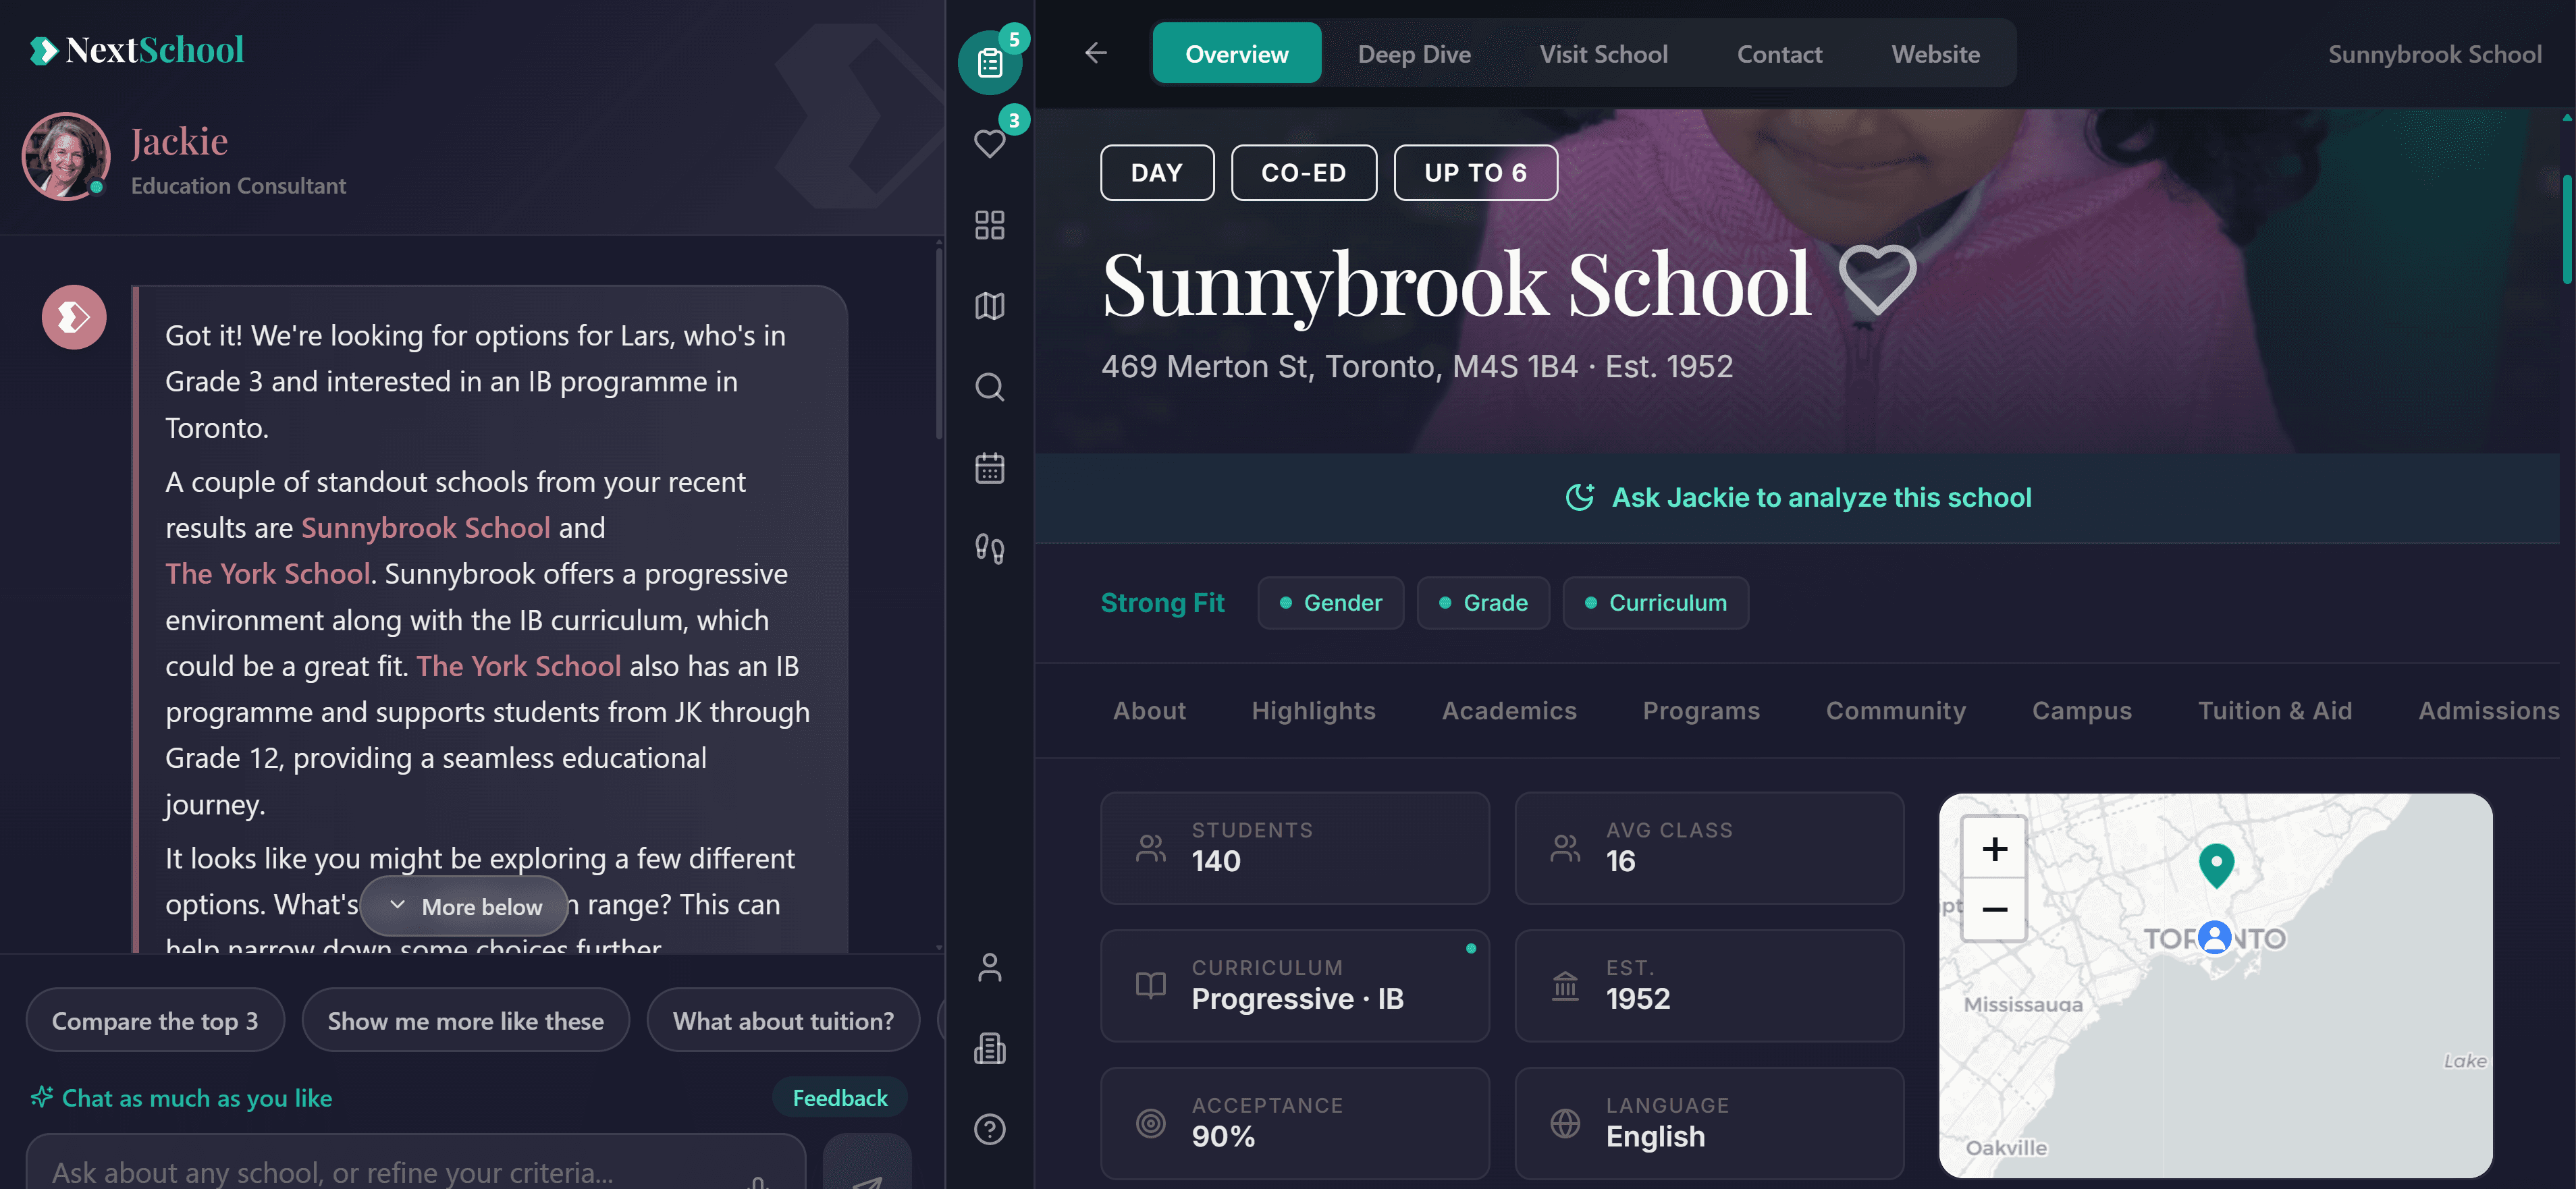Image resolution: width=2576 pixels, height=1189 pixels.
Task: Open the Website tab
Action: pos(1935,53)
